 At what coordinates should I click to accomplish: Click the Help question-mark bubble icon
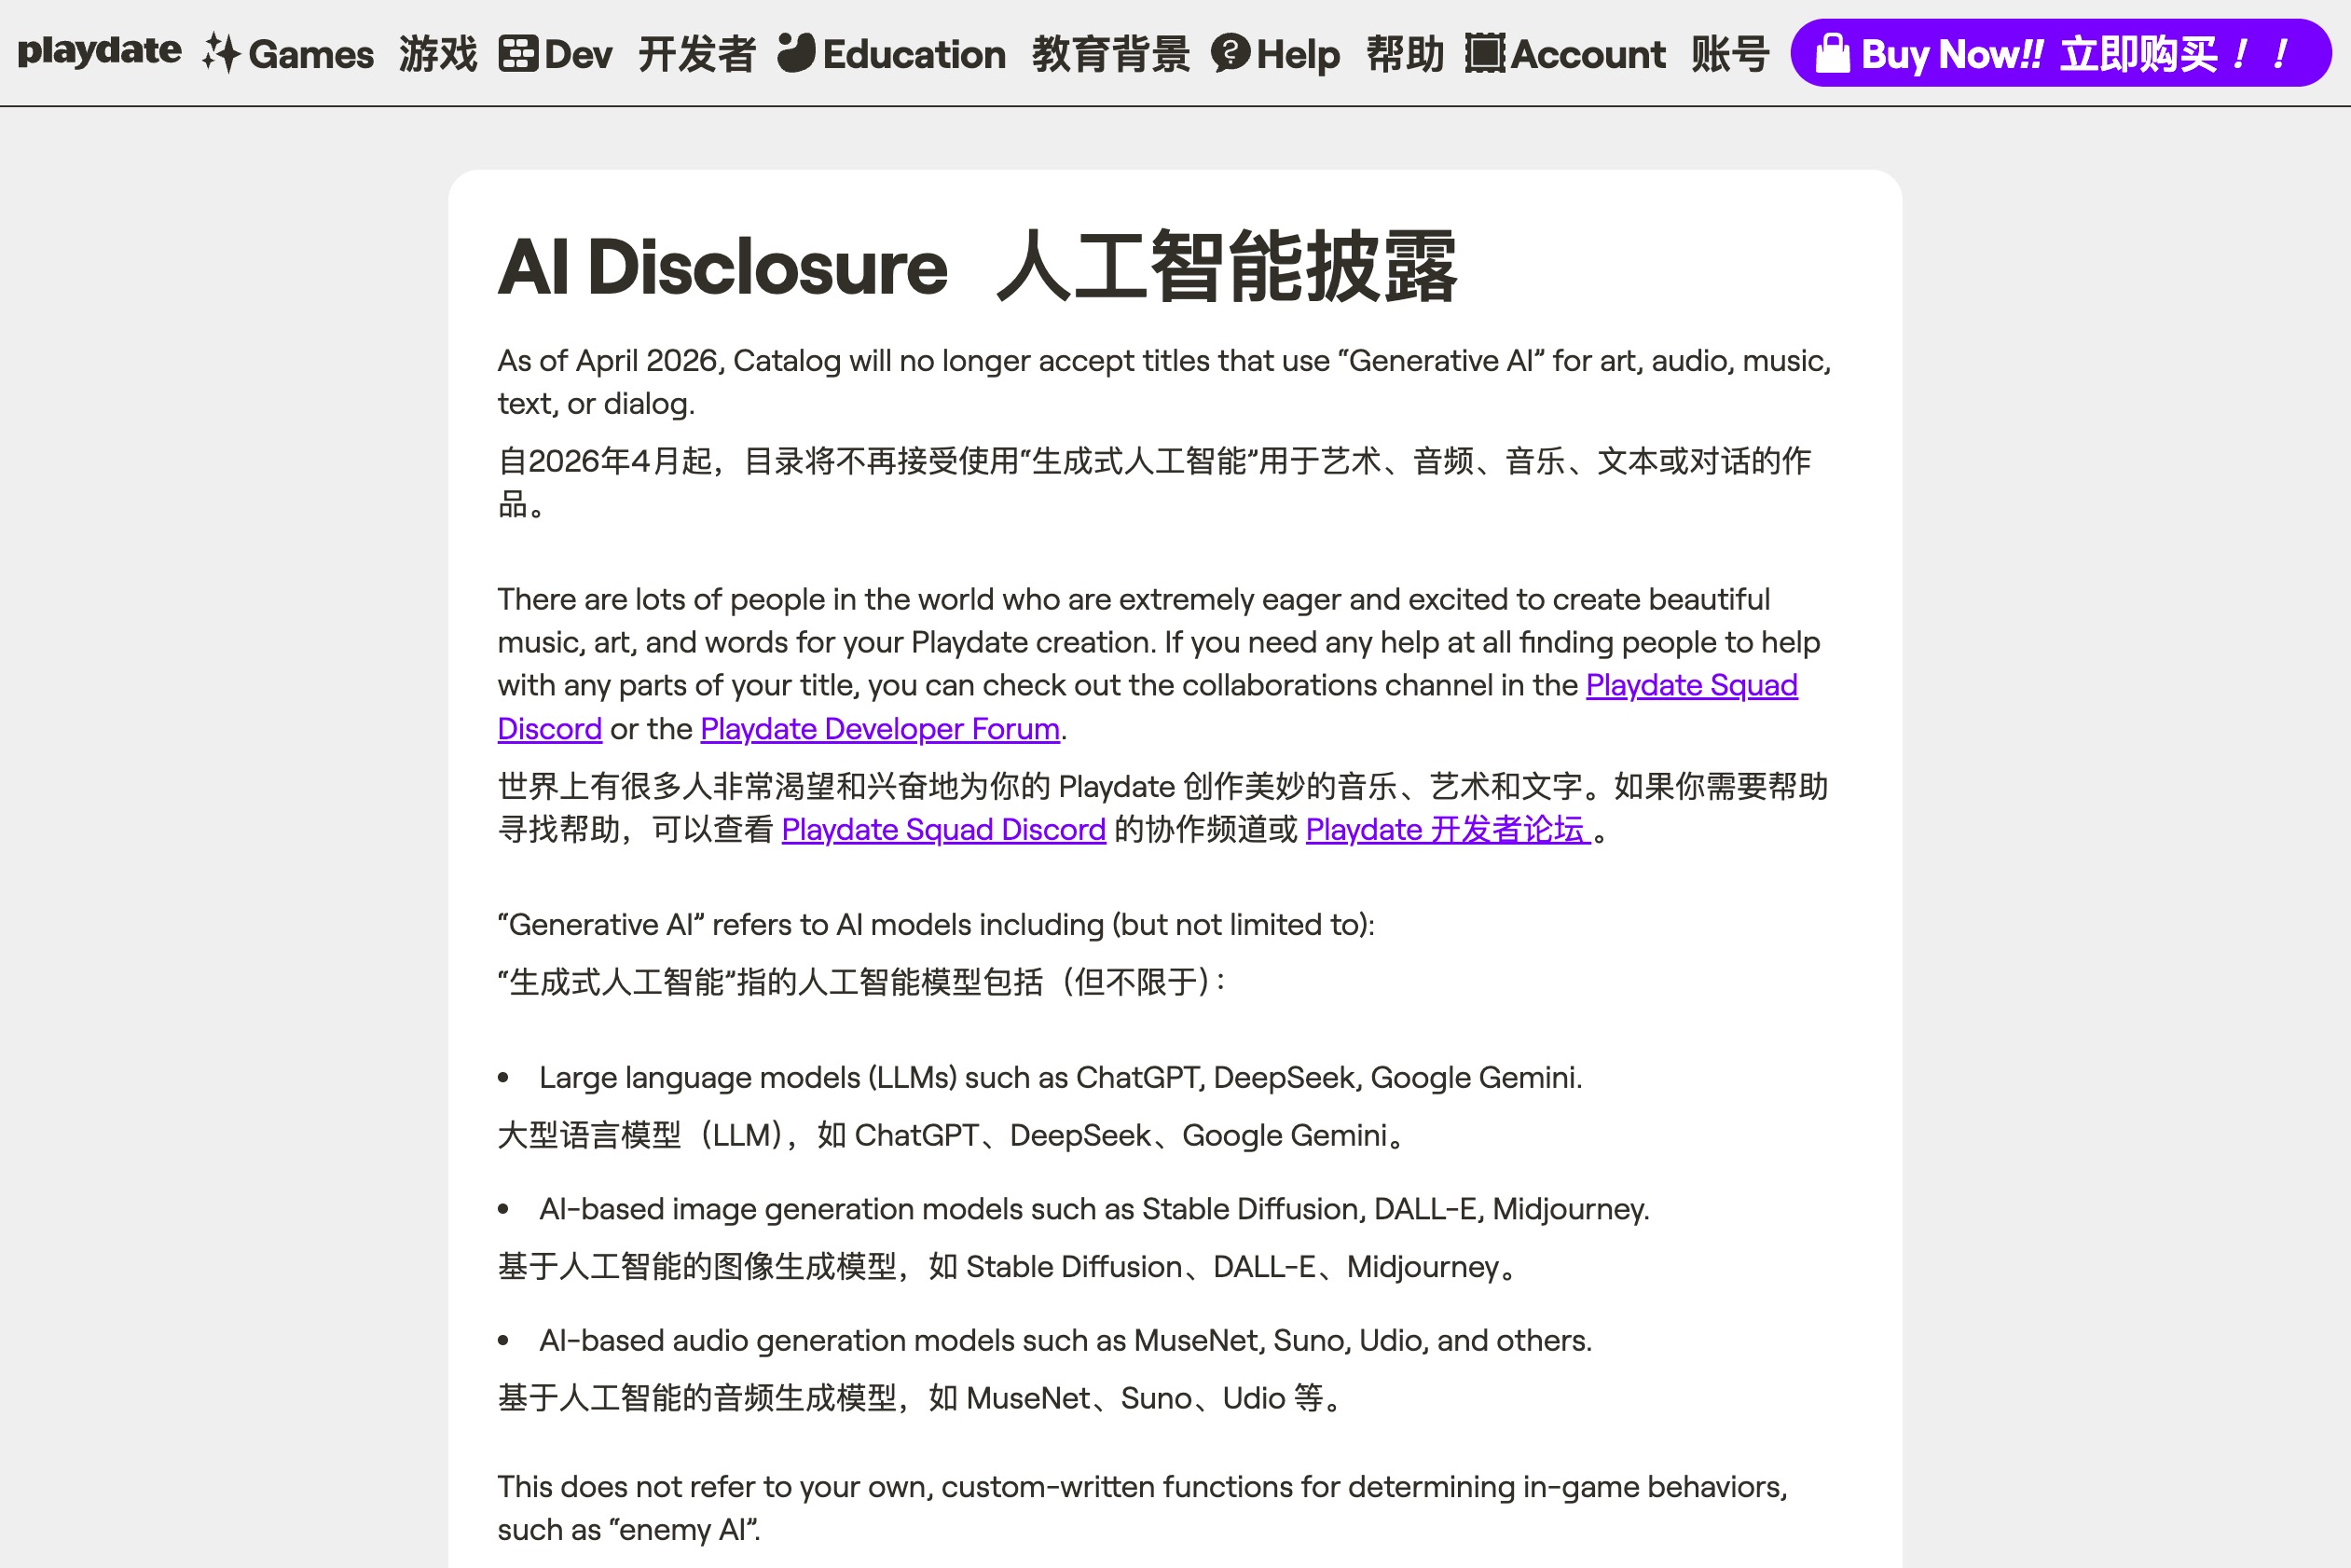coord(1230,53)
